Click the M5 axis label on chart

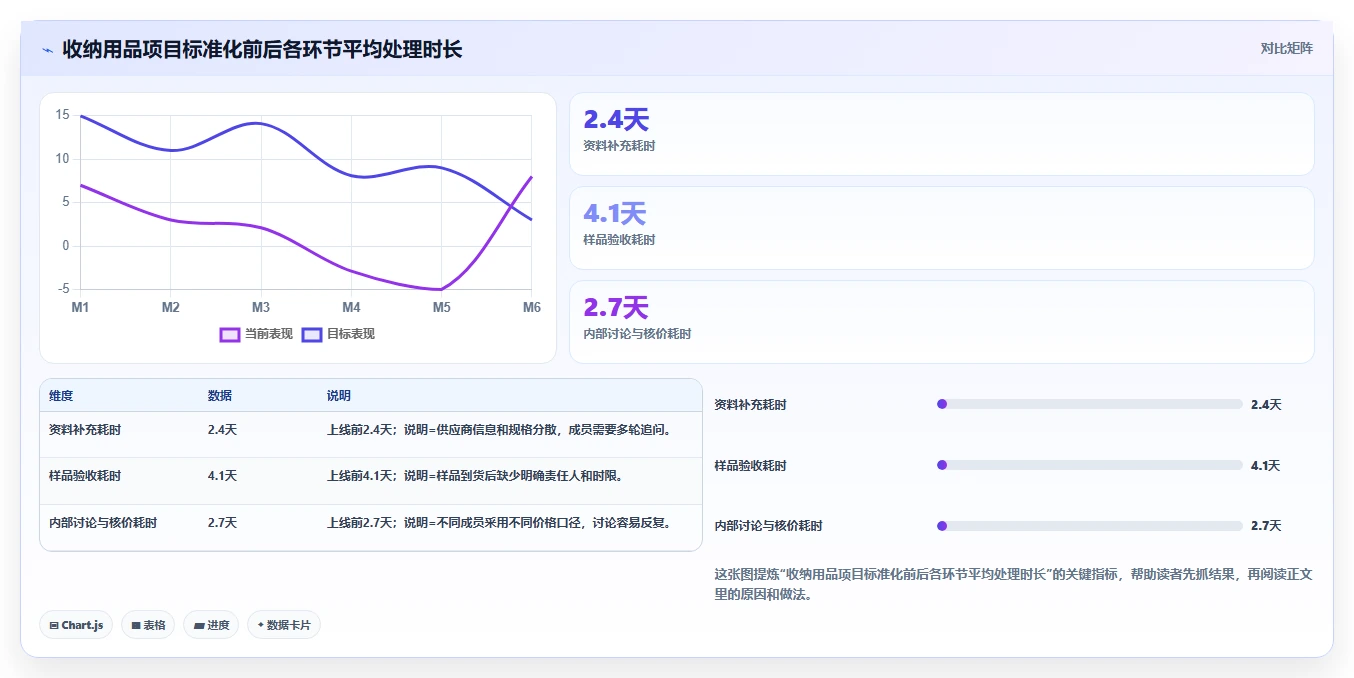pyautogui.click(x=442, y=307)
